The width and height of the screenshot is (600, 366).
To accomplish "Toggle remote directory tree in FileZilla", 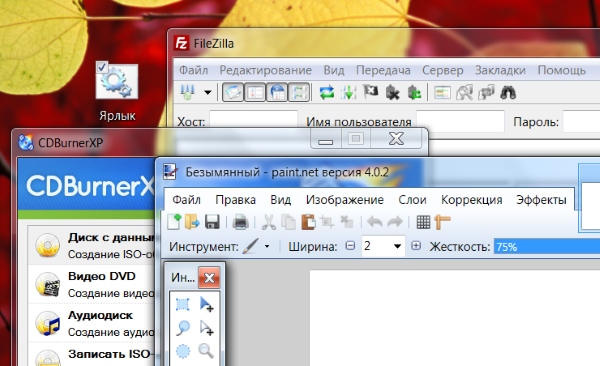I will (277, 92).
